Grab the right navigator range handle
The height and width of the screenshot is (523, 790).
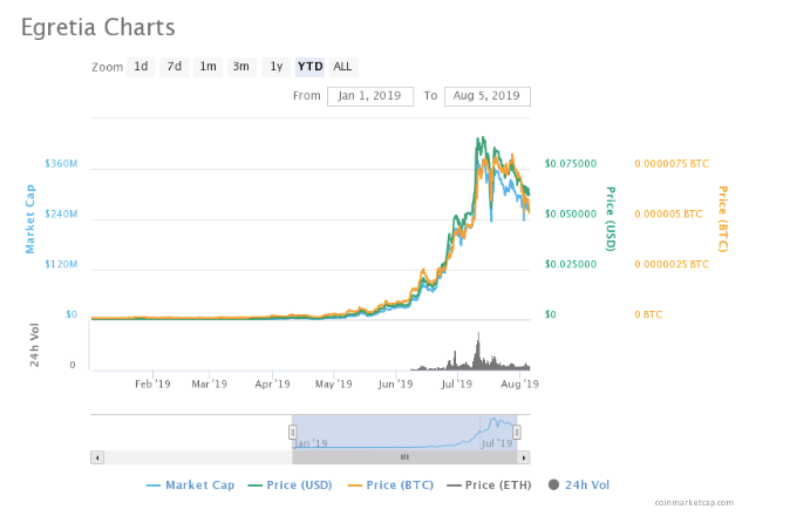coord(517,432)
